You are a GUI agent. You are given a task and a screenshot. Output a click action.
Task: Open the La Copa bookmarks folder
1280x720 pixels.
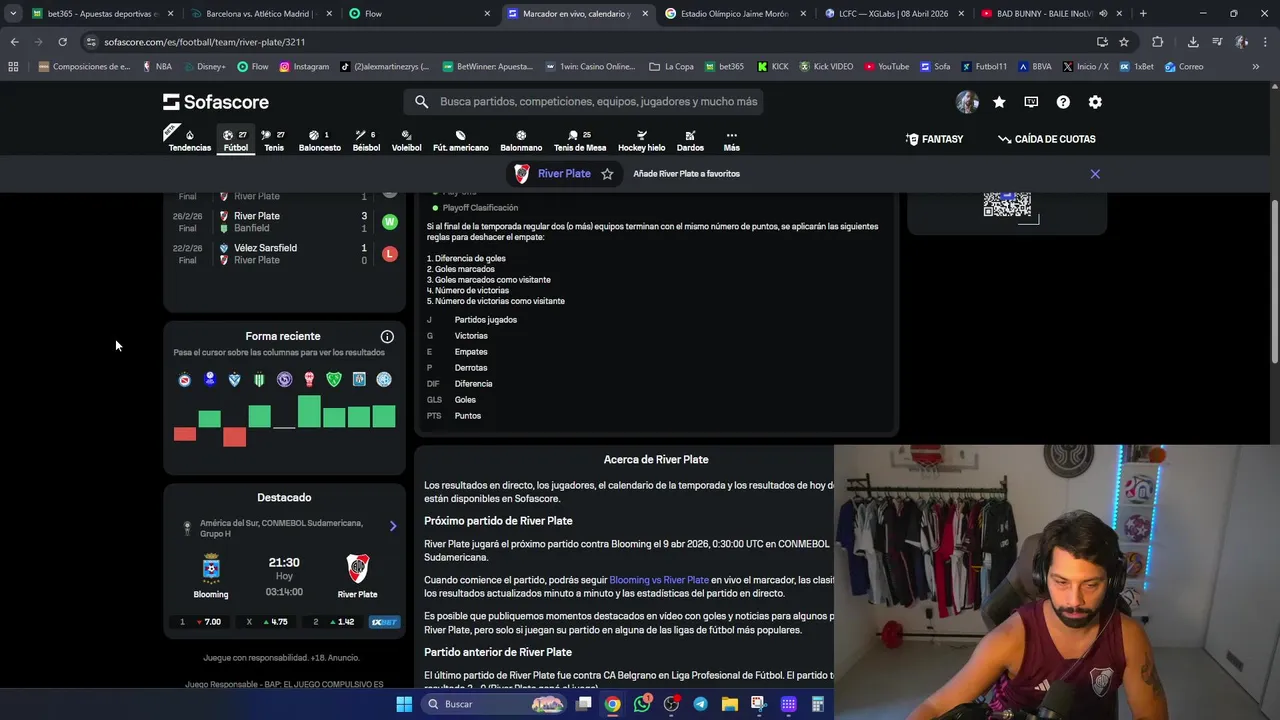[x=671, y=67]
